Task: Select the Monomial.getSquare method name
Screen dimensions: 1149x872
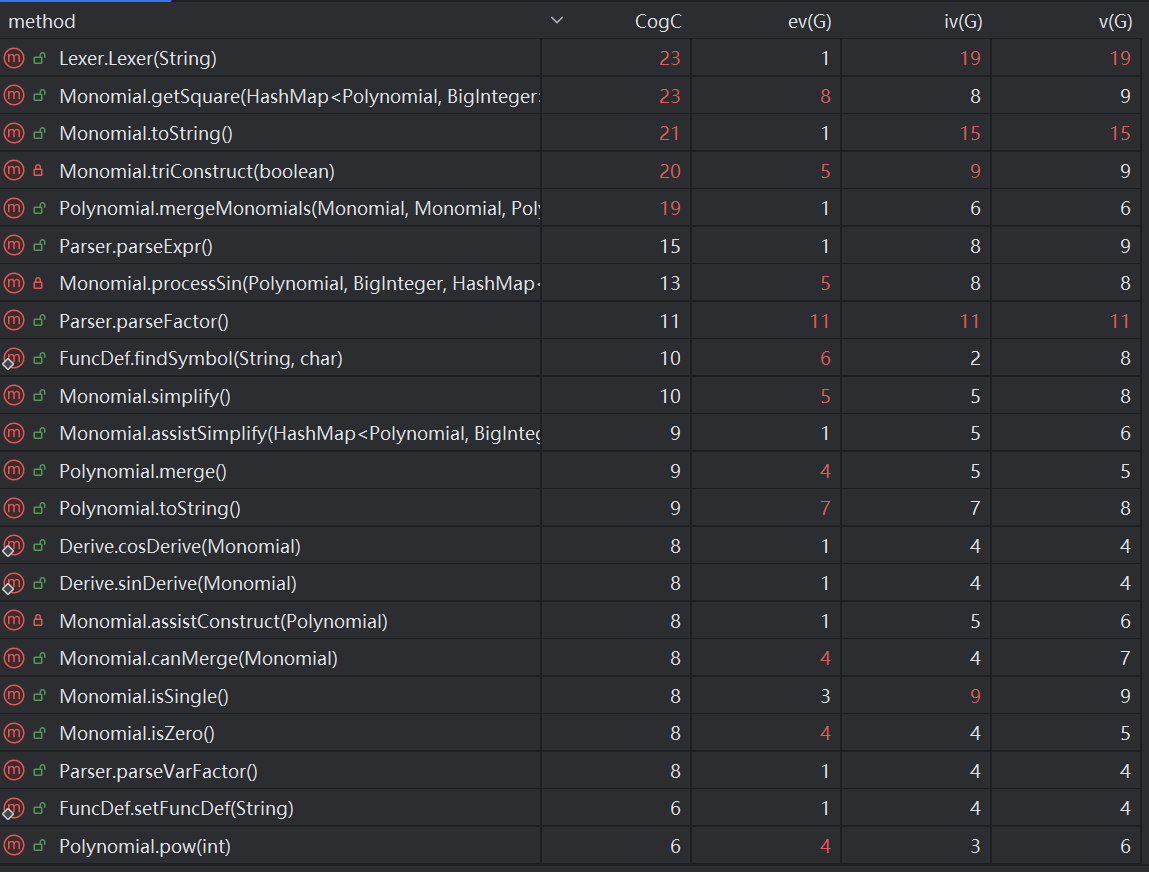Action: (x=298, y=96)
